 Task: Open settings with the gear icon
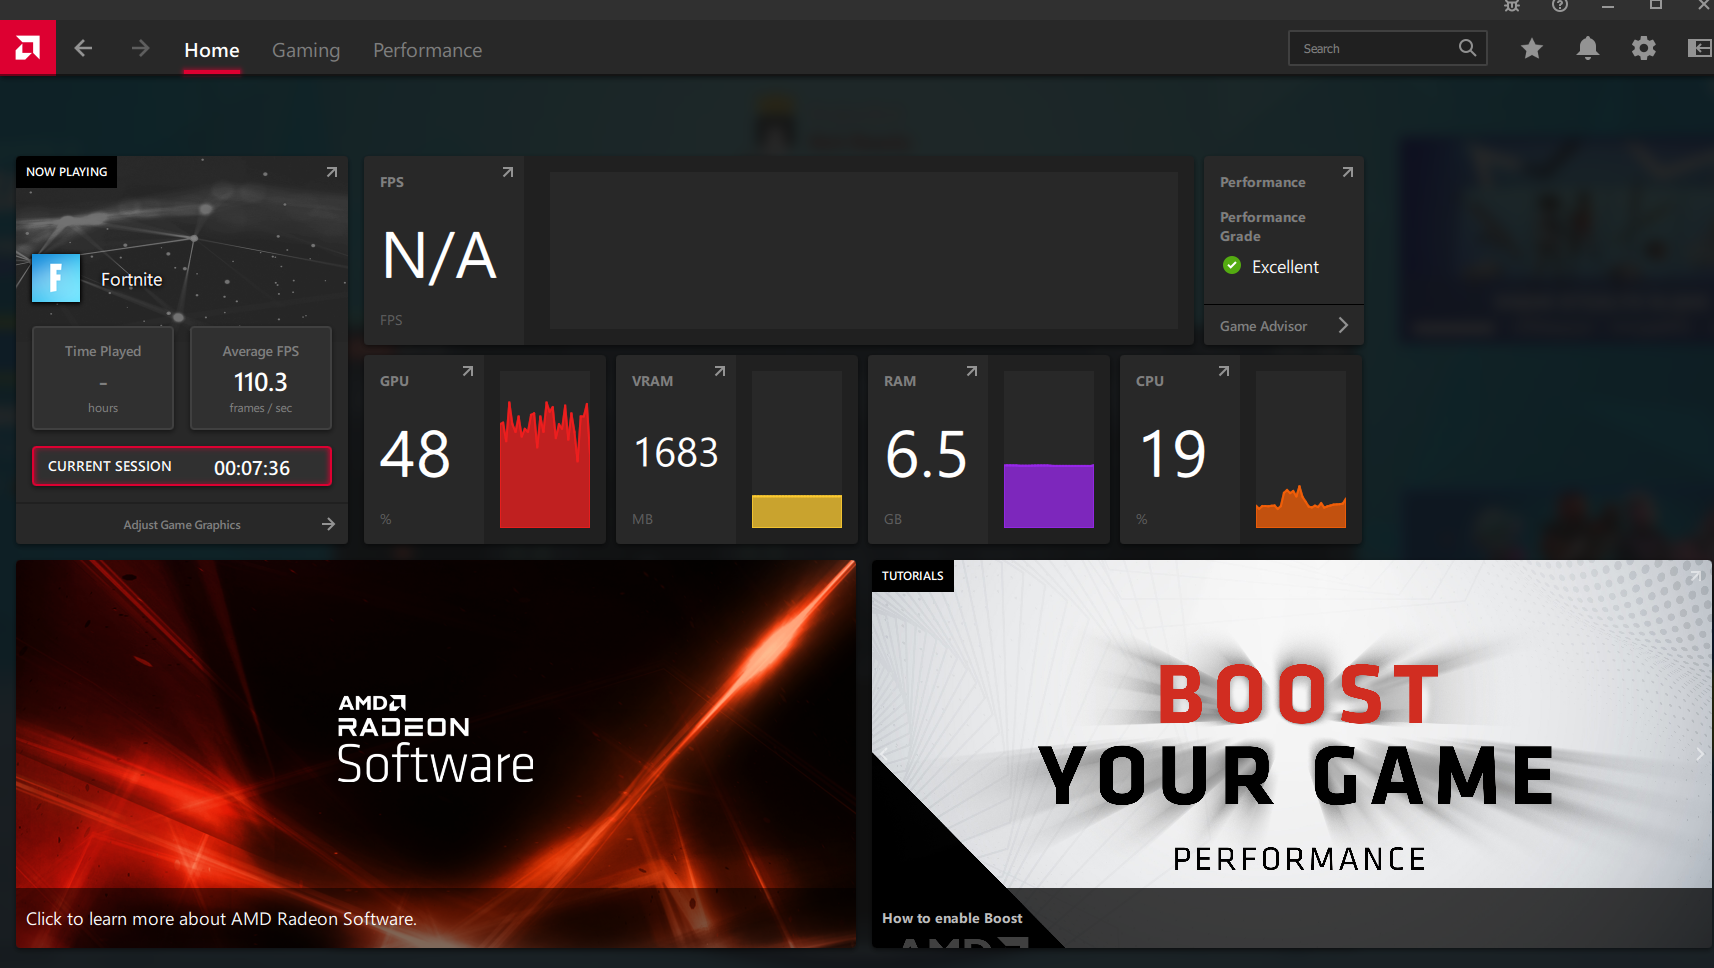1644,48
